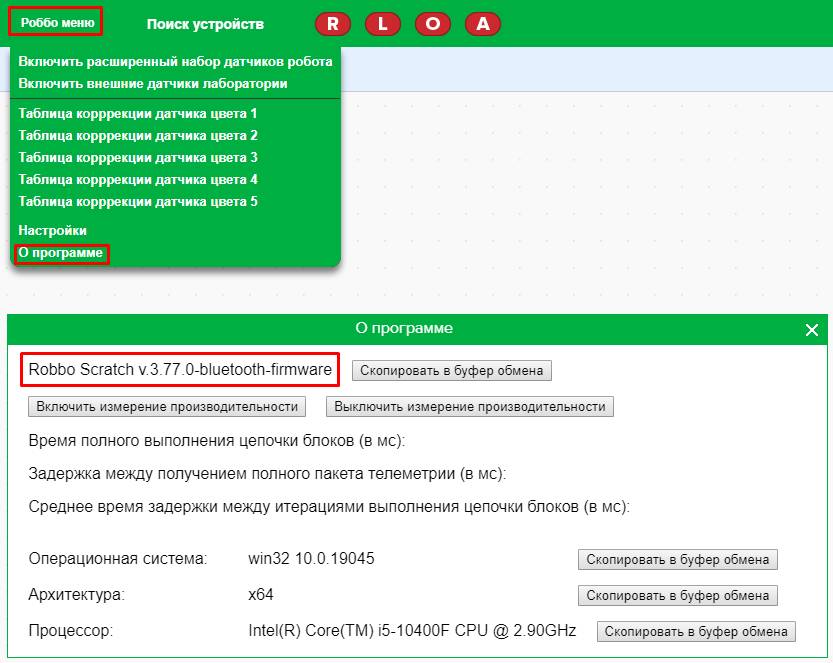Click the О программе dialog title
This screenshot has width=833, height=663.
coord(404,328)
